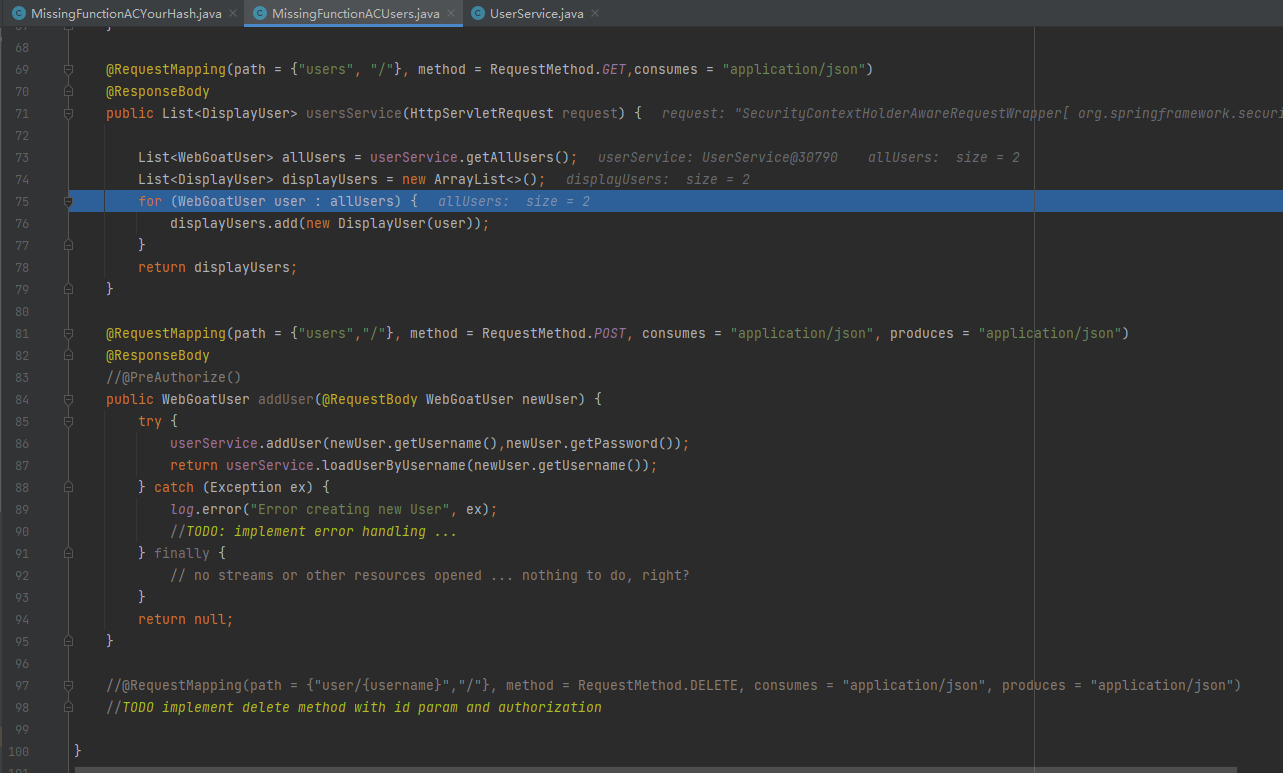The height and width of the screenshot is (773, 1283).
Task: Click line number 94 in the gutter
Action: tap(23, 620)
